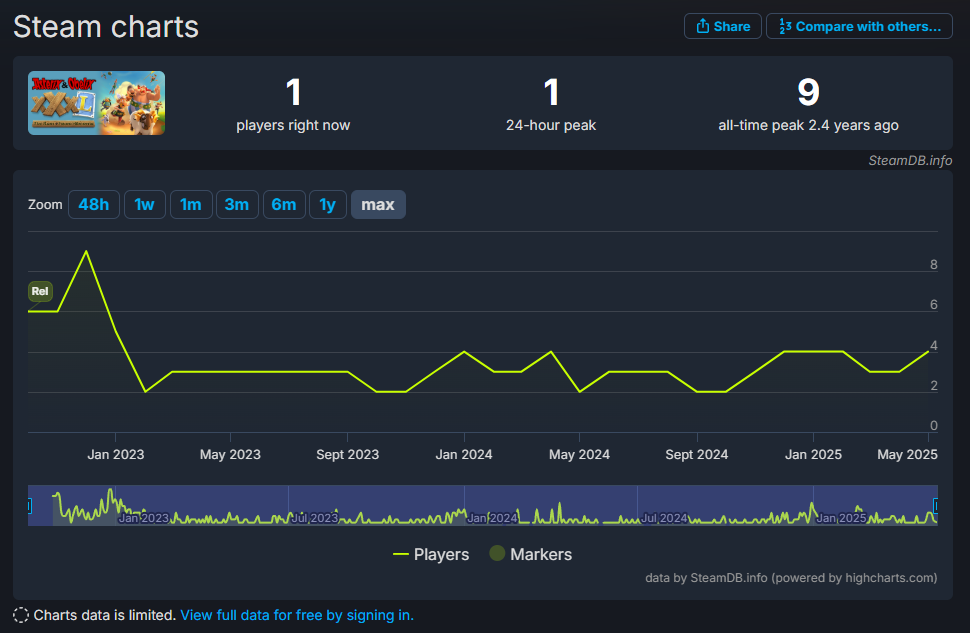Set zoom to 6m
Viewport: 970px width, 633px height.
pos(284,204)
